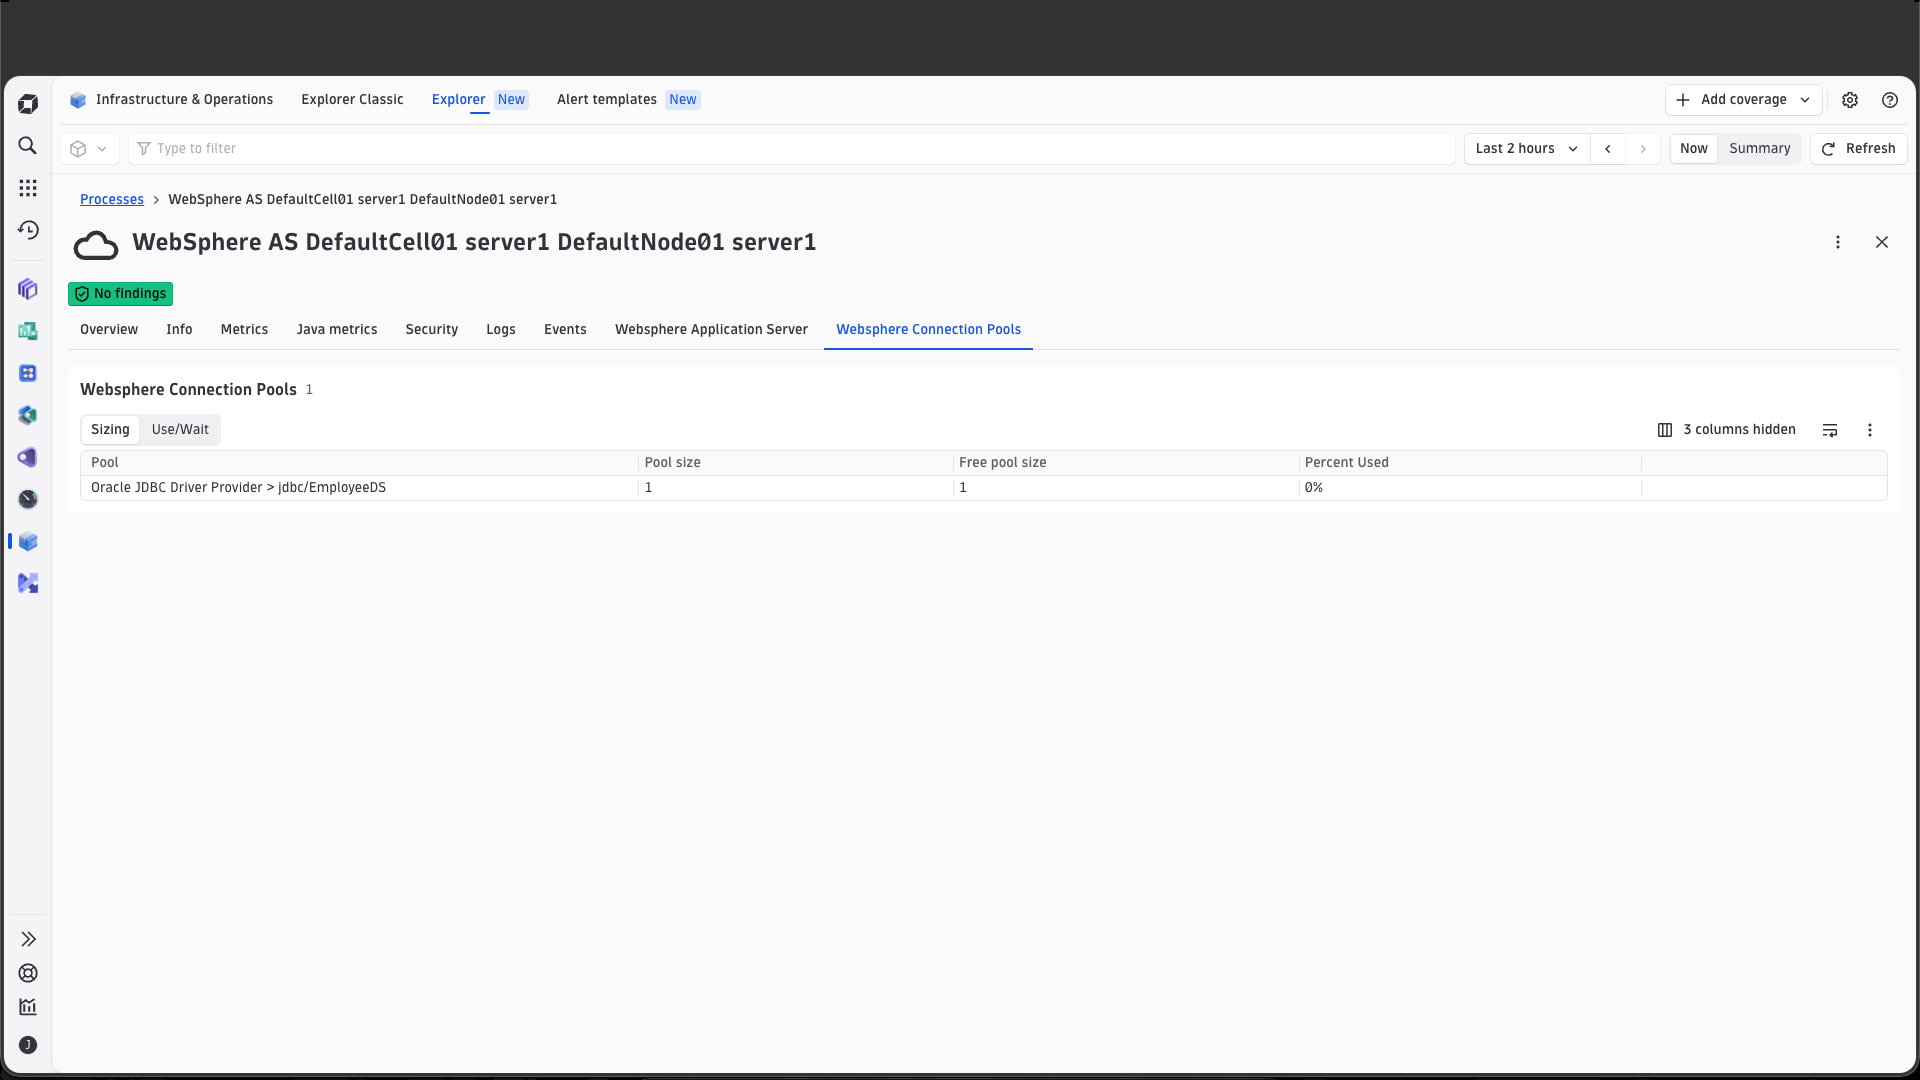
Task: Toggle table line wrap icon
Action: pyautogui.click(x=1830, y=430)
